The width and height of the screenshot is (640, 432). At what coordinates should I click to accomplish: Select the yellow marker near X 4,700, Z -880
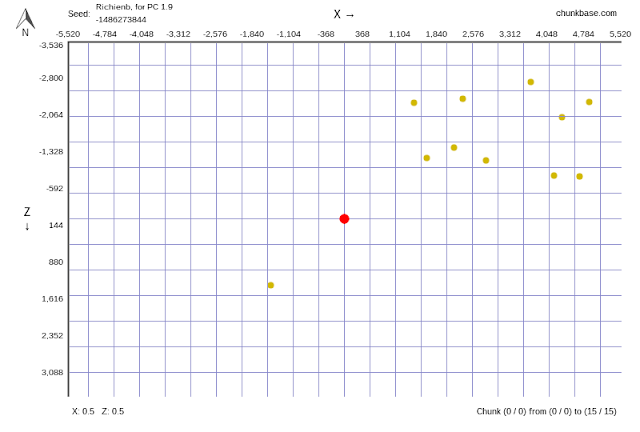pos(580,176)
